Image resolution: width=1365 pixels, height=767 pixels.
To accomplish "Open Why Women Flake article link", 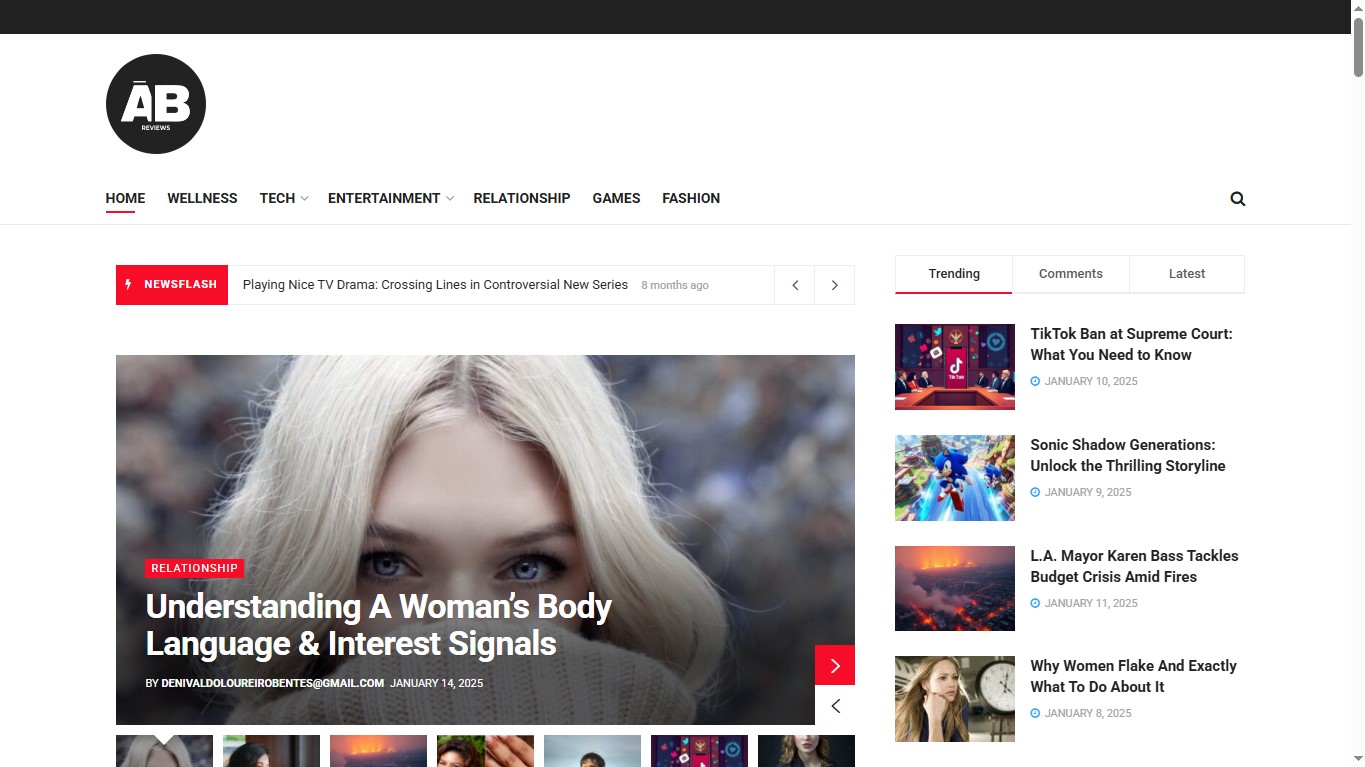I will point(1133,676).
